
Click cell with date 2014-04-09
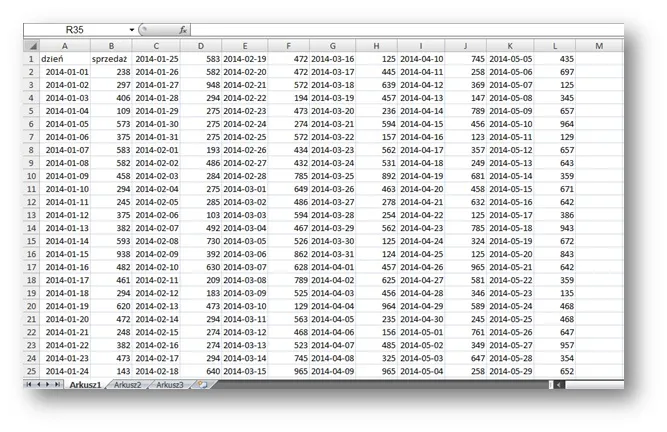tap(333, 371)
